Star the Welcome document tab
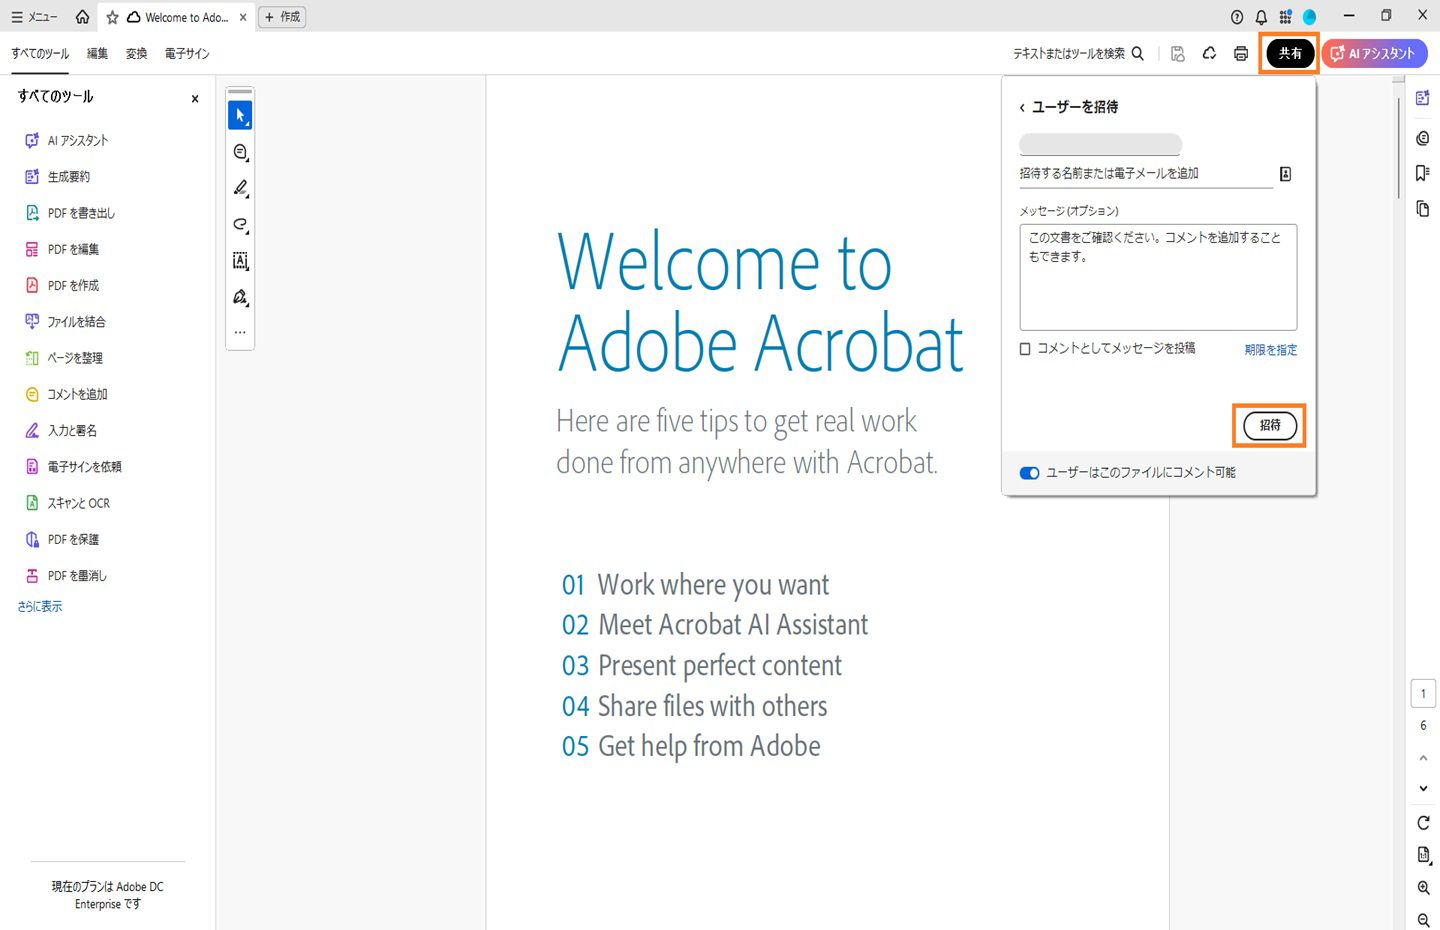 112,17
